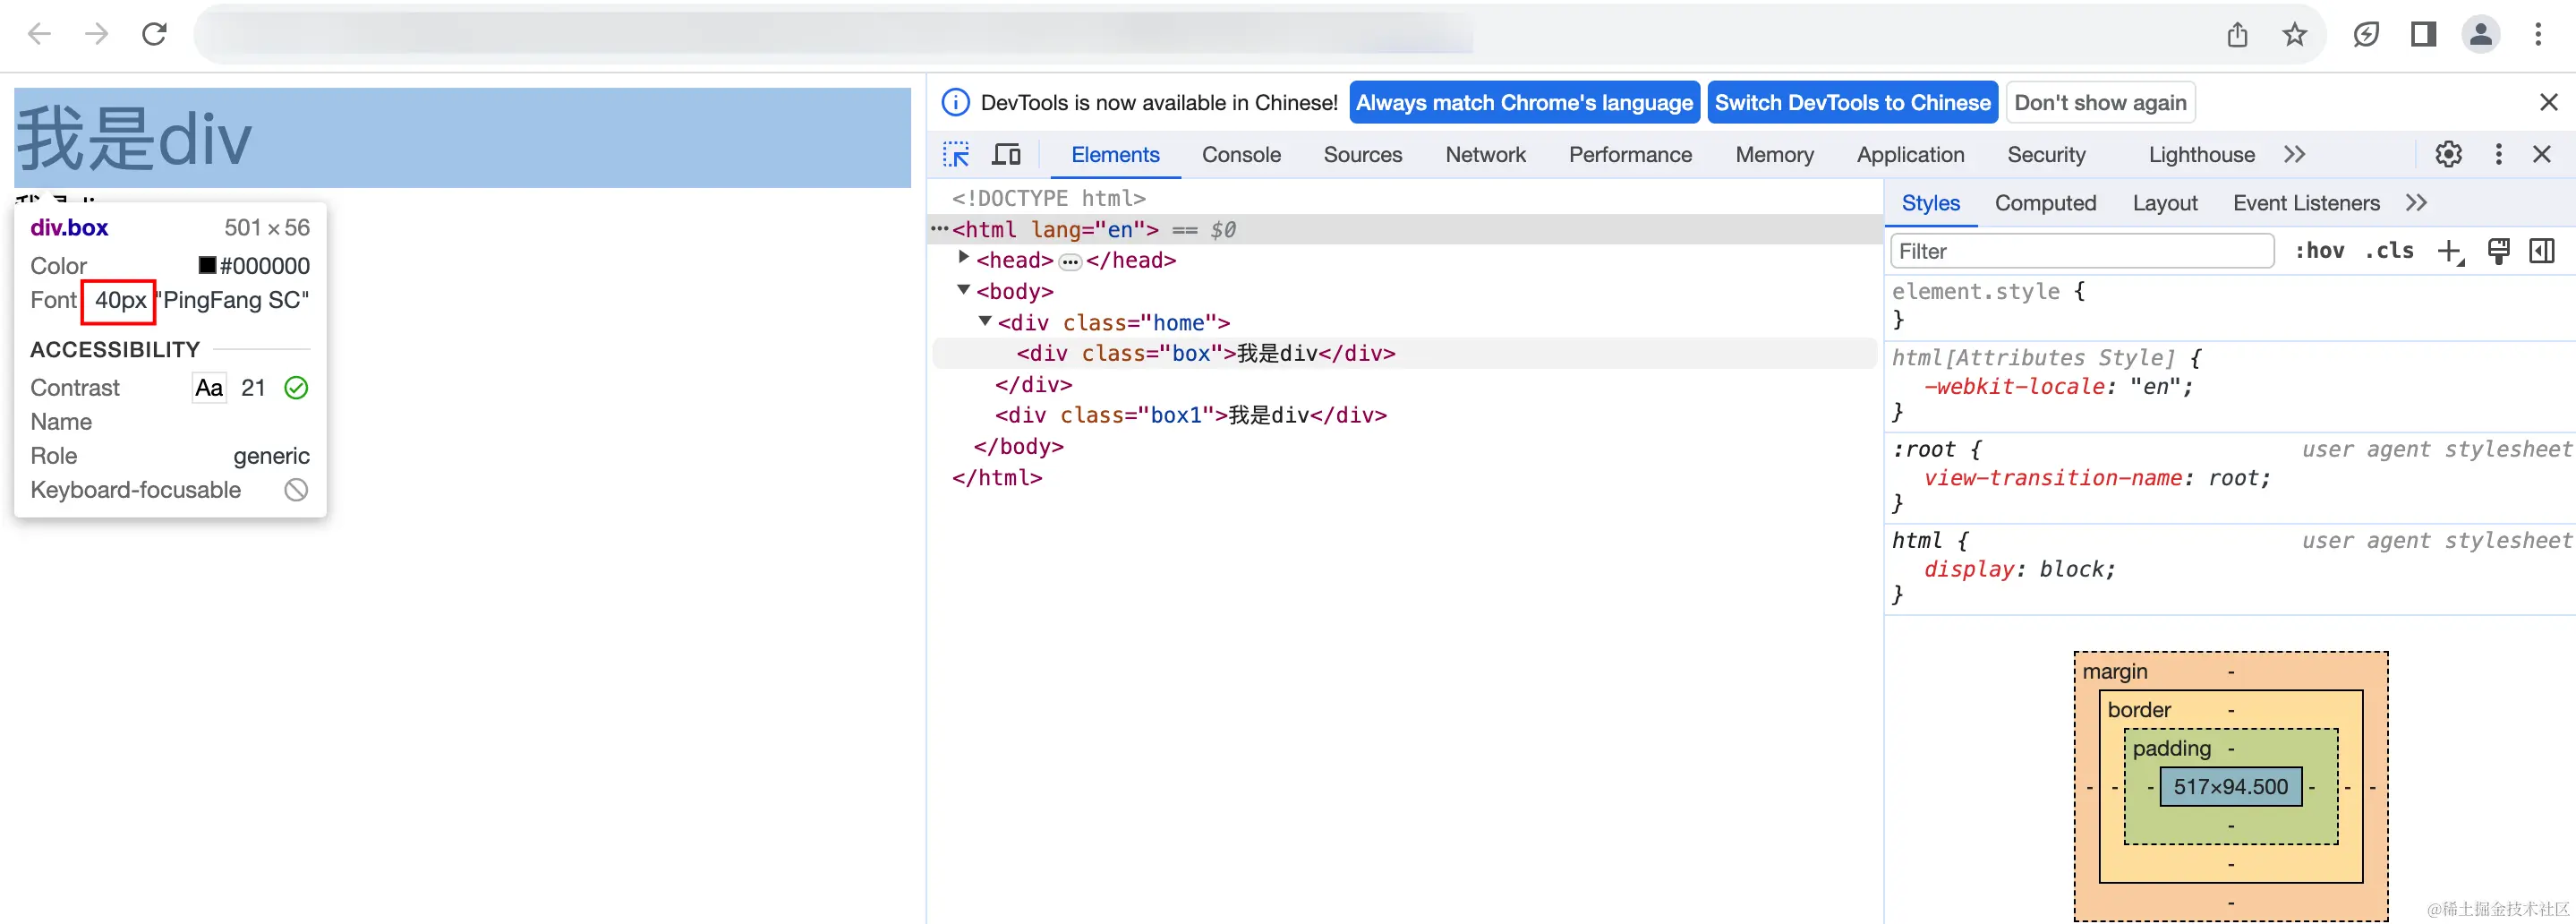Click Always match Chrome's language
Image resolution: width=2576 pixels, height=924 pixels.
click(1524, 102)
